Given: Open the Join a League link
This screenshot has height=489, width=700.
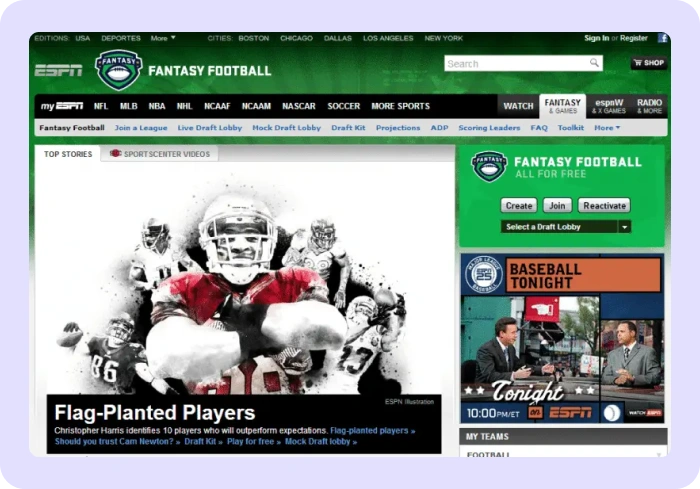Looking at the screenshot, I should 141,128.
